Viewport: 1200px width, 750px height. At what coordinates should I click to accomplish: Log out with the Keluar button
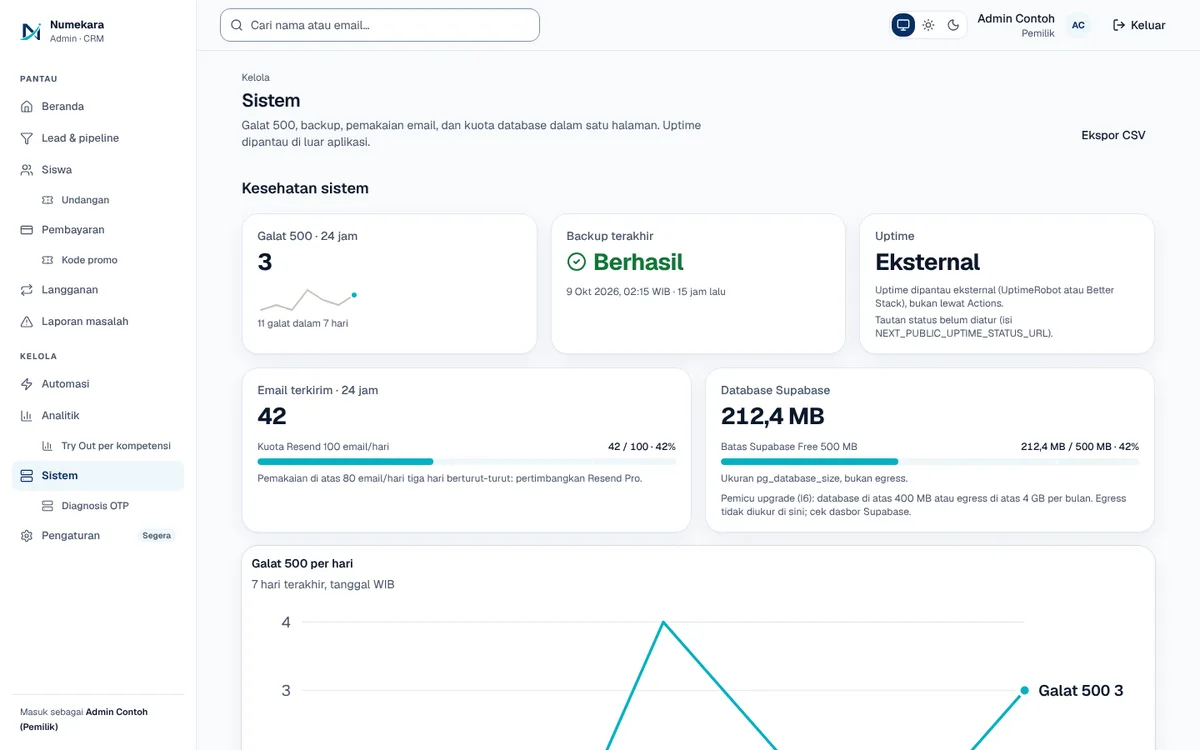1139,25
